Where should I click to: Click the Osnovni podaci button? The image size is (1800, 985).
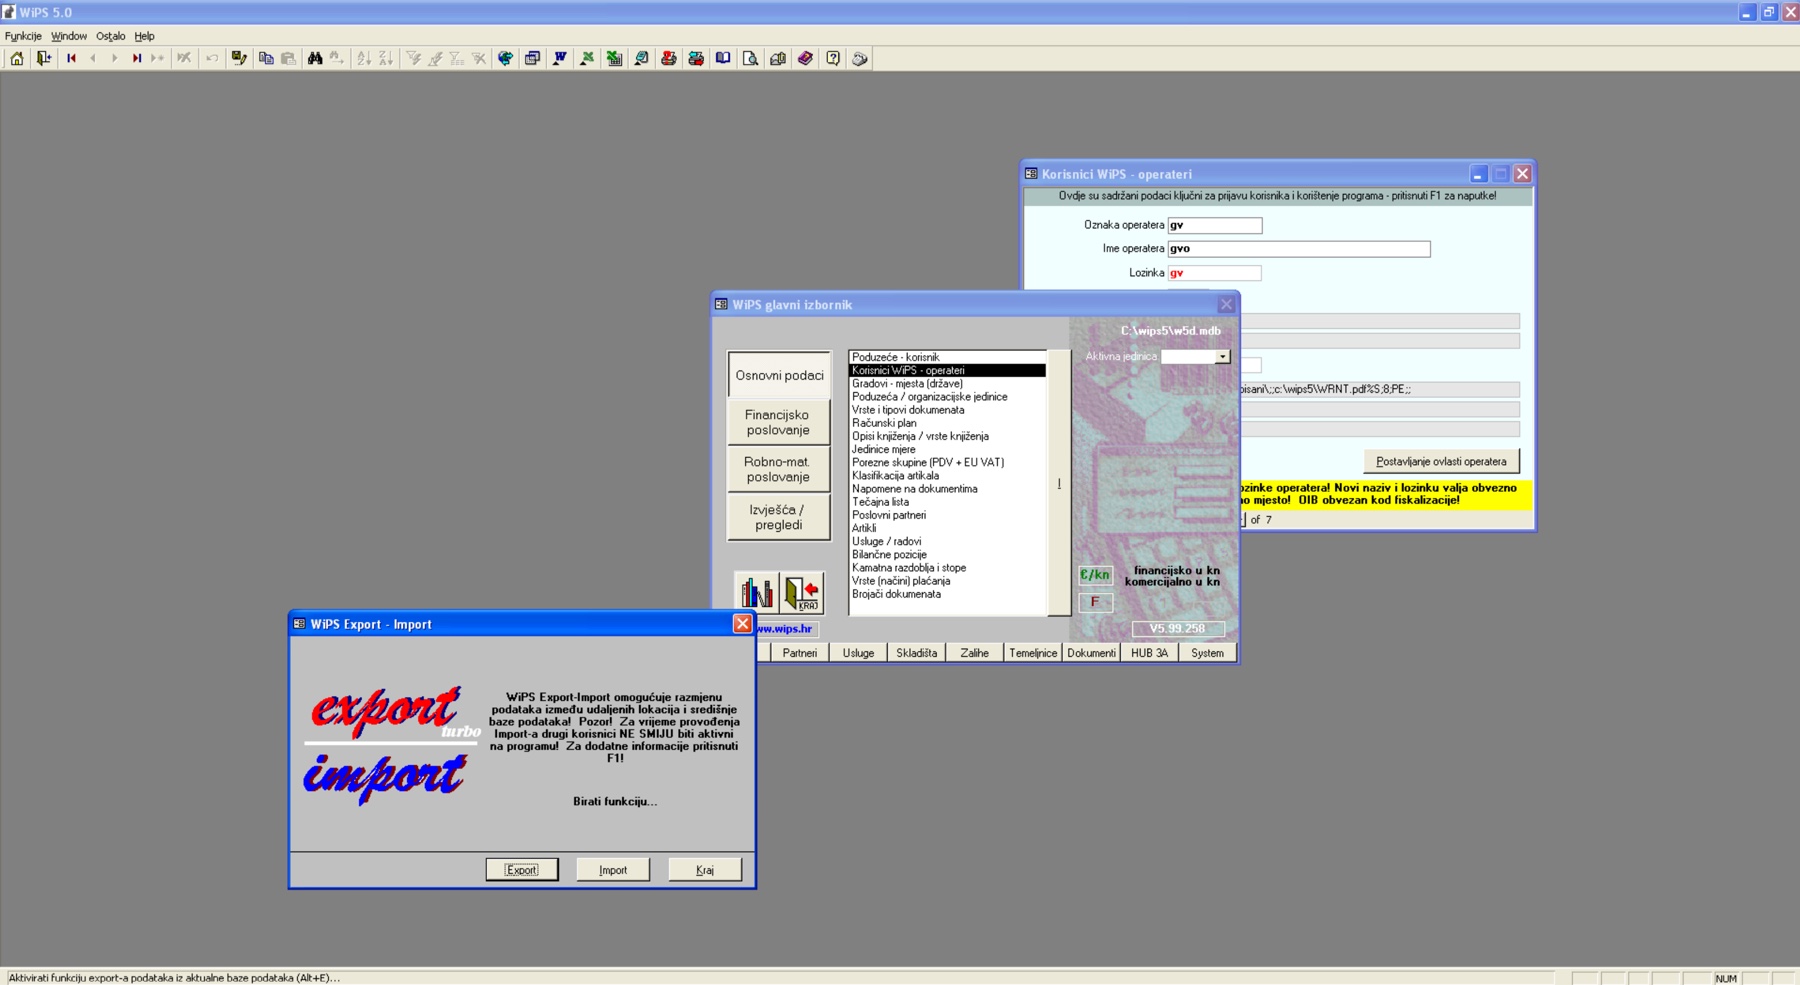click(779, 375)
